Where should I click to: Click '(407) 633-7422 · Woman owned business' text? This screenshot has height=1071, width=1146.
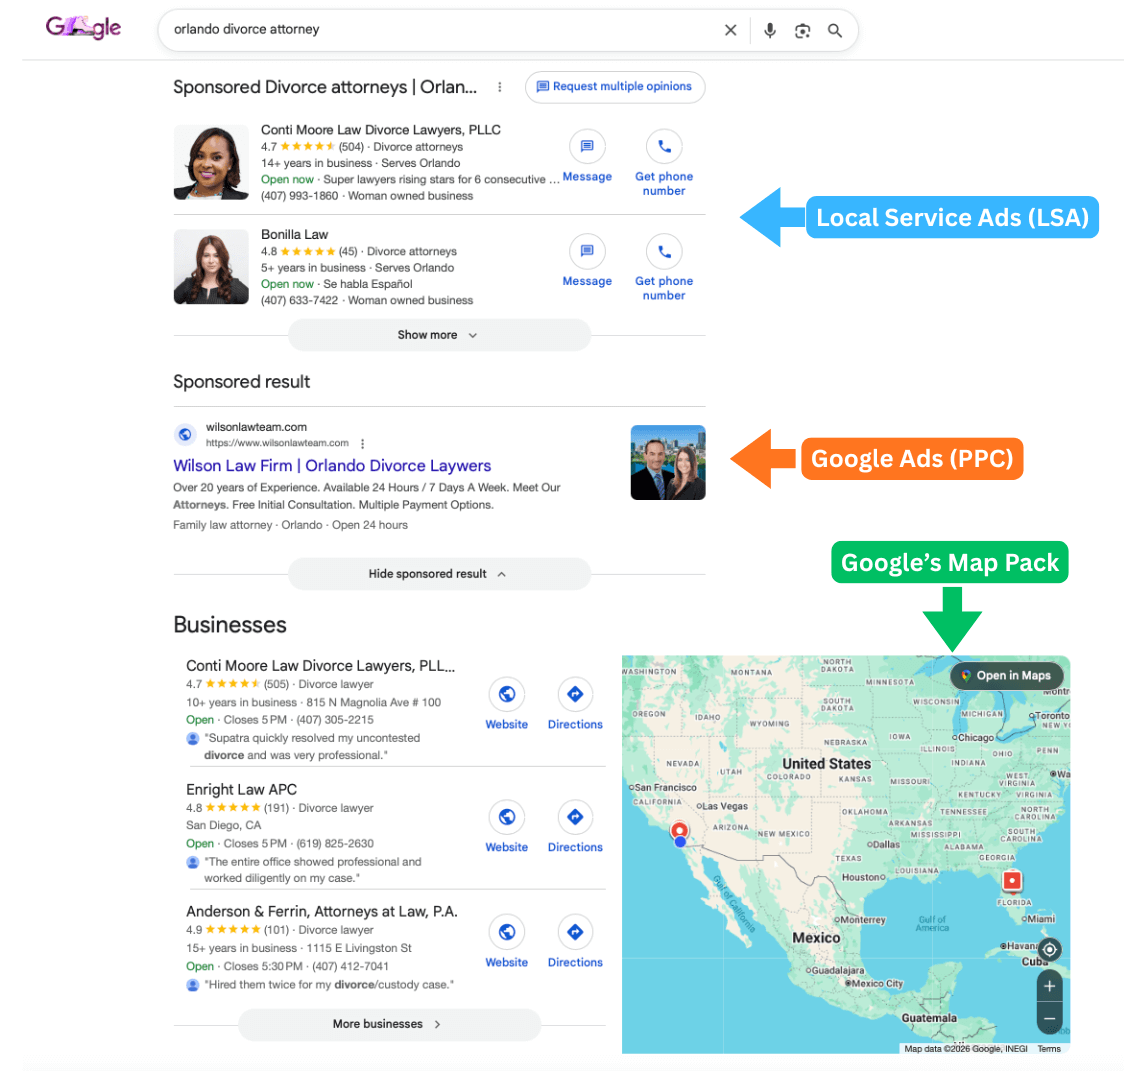[x=367, y=300]
